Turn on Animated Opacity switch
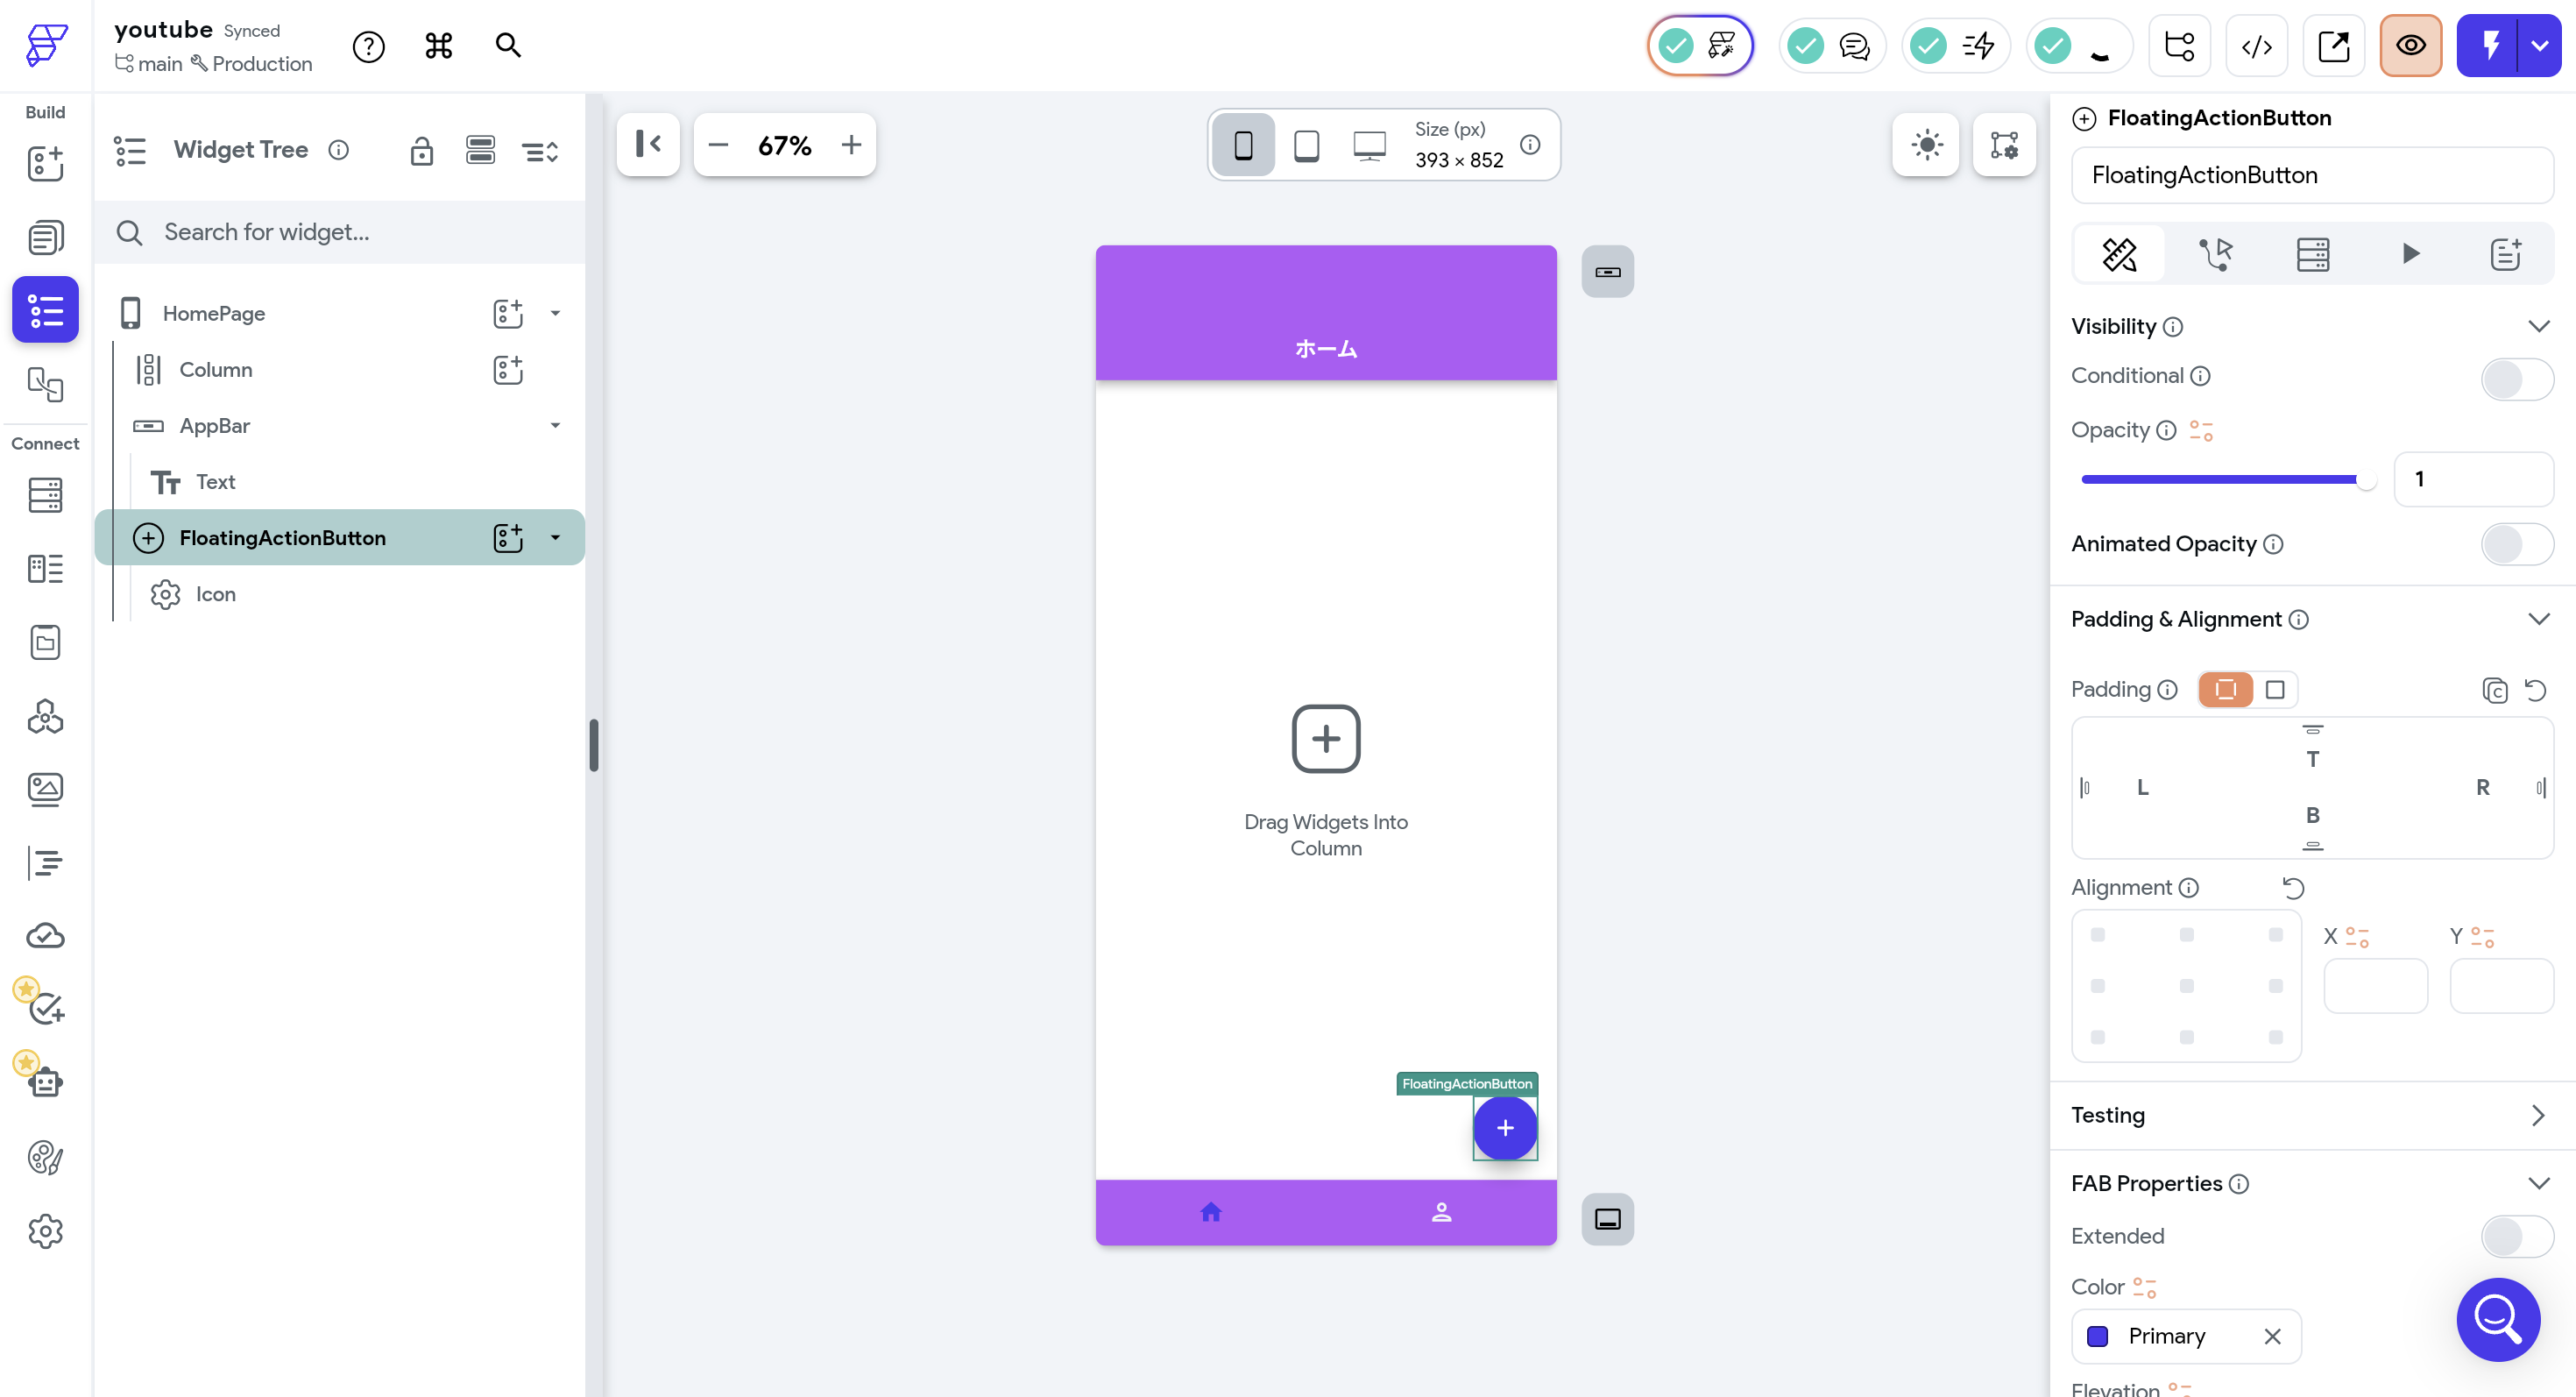Screen dimensions: 2576x1397 [x=2516, y=544]
